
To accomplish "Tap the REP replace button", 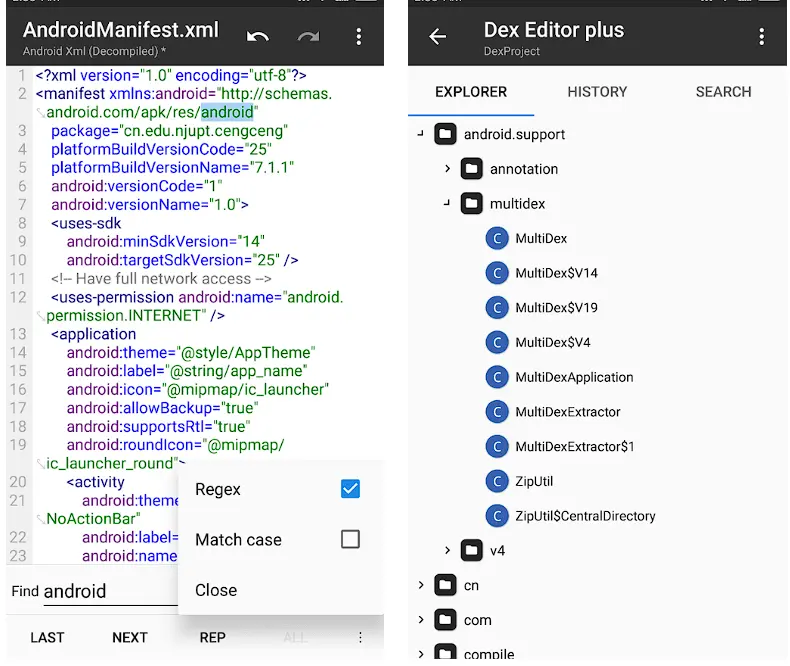I will (212, 638).
